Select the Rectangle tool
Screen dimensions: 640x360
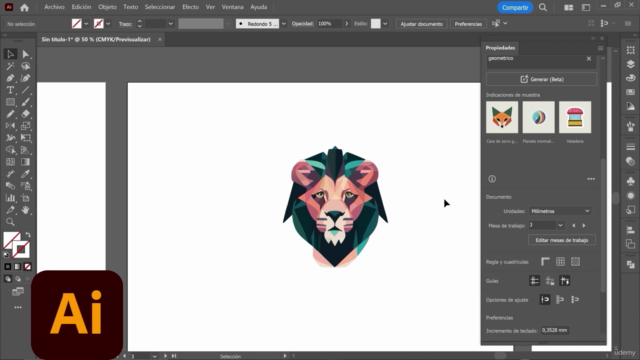click(10, 102)
